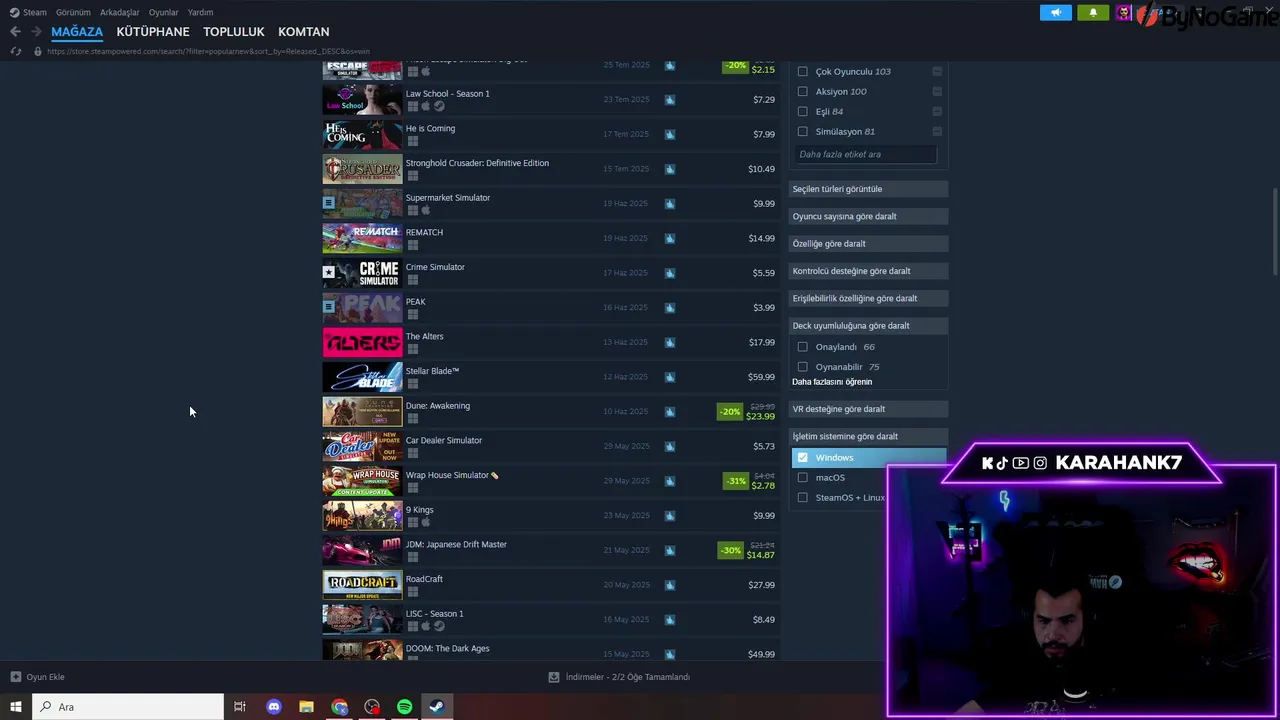Click the Stellar Blade game thumbnail

362,377
